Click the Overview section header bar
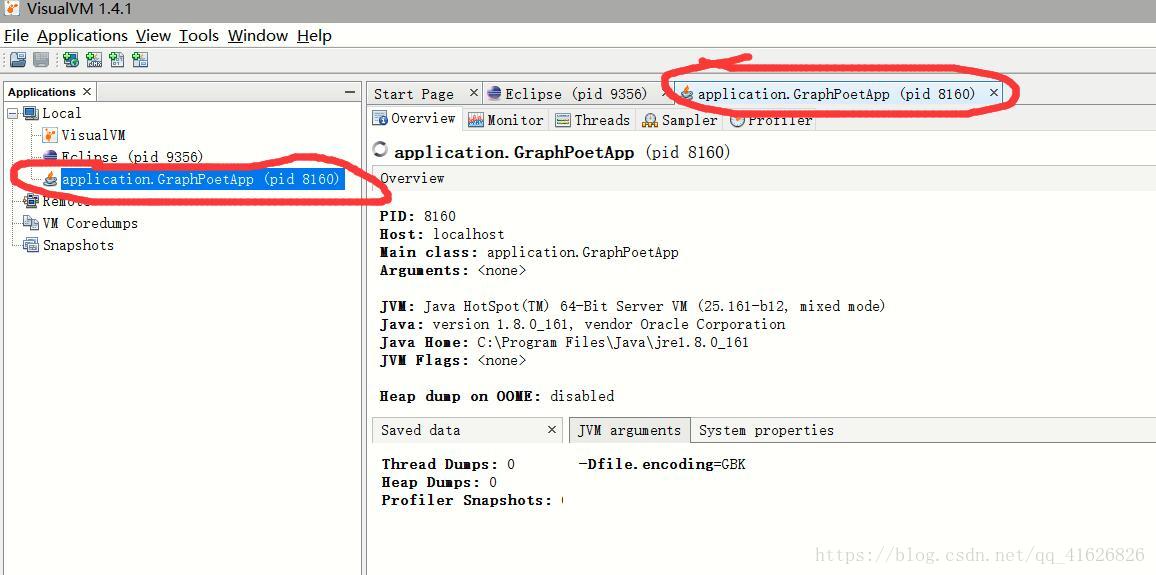This screenshot has width=1156, height=575. coord(764,178)
